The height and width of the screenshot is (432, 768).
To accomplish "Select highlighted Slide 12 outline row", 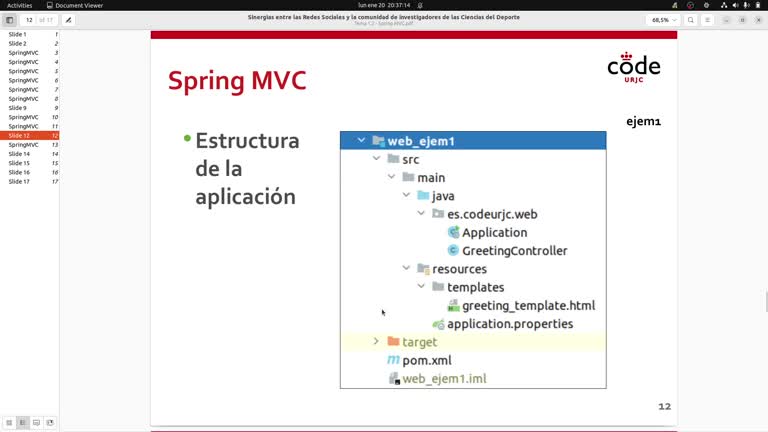I will 29,136.
